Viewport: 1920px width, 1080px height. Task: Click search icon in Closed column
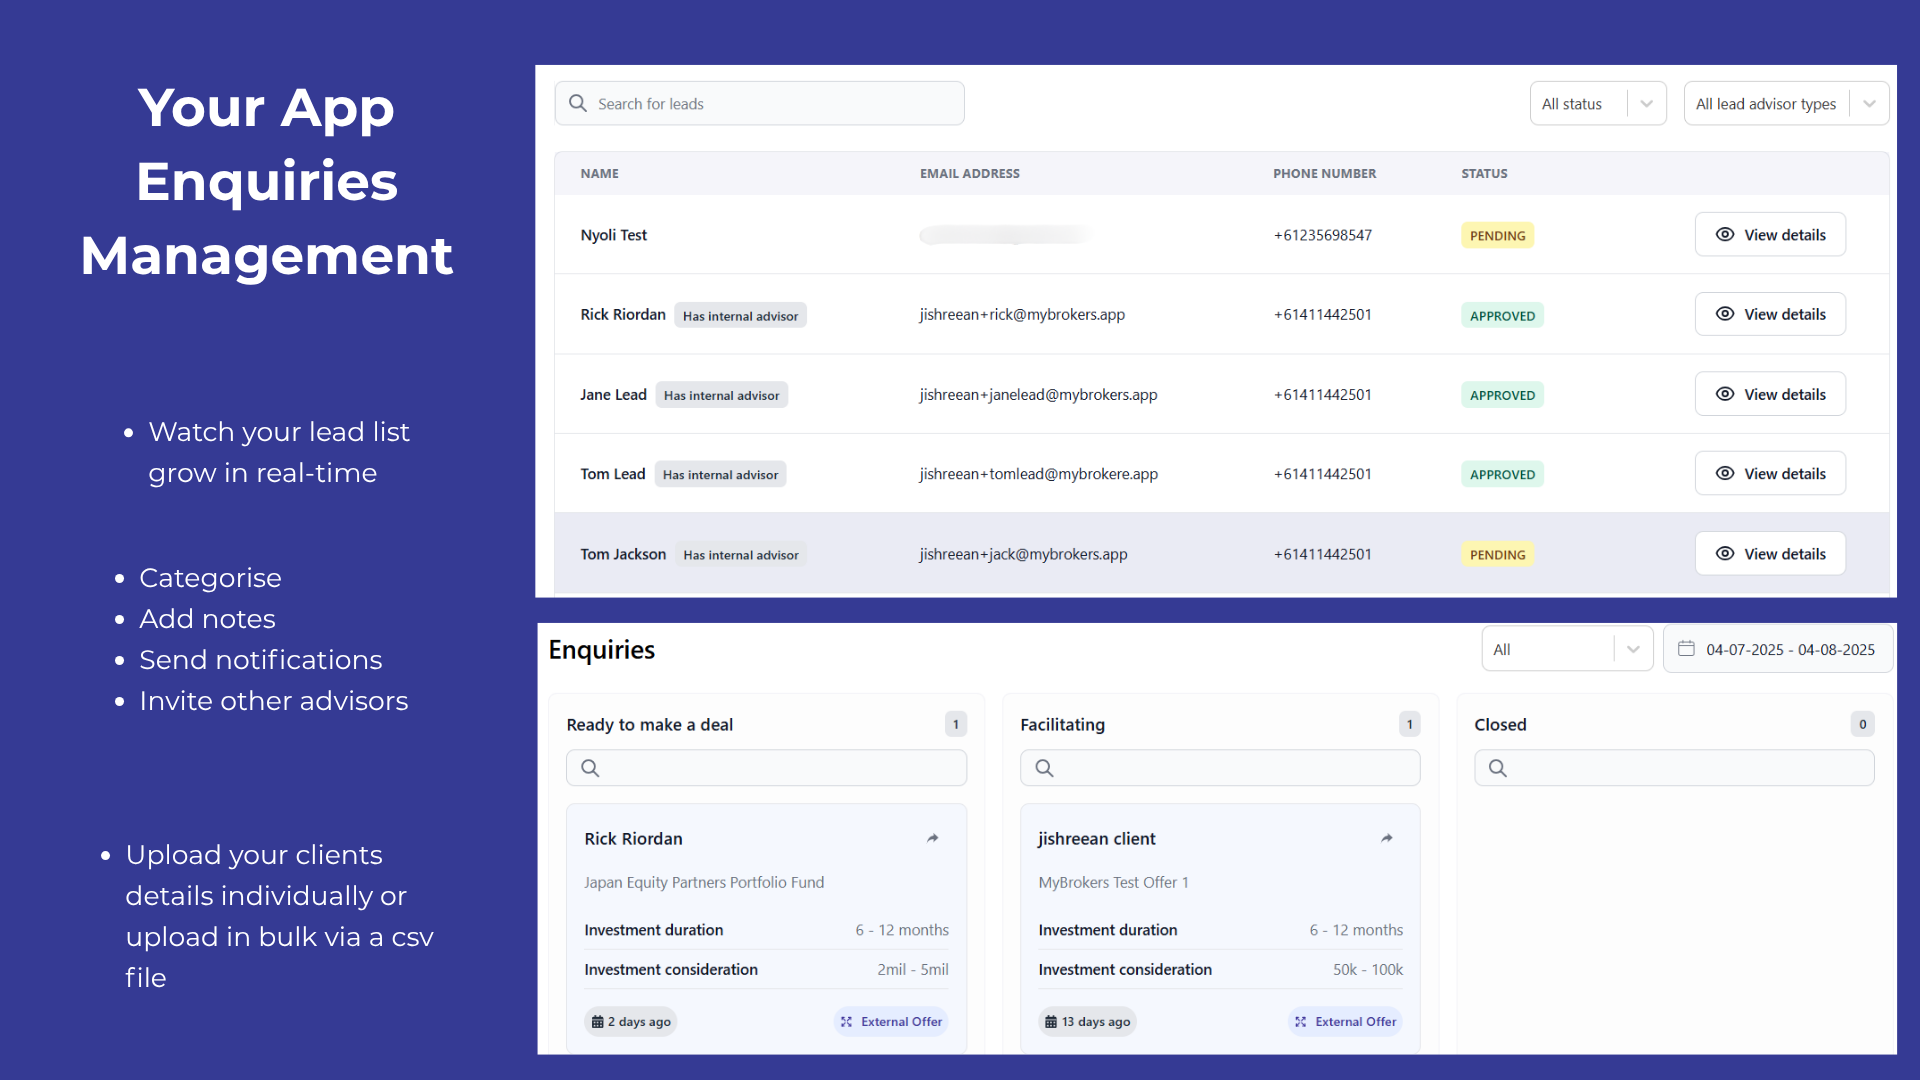click(1497, 768)
